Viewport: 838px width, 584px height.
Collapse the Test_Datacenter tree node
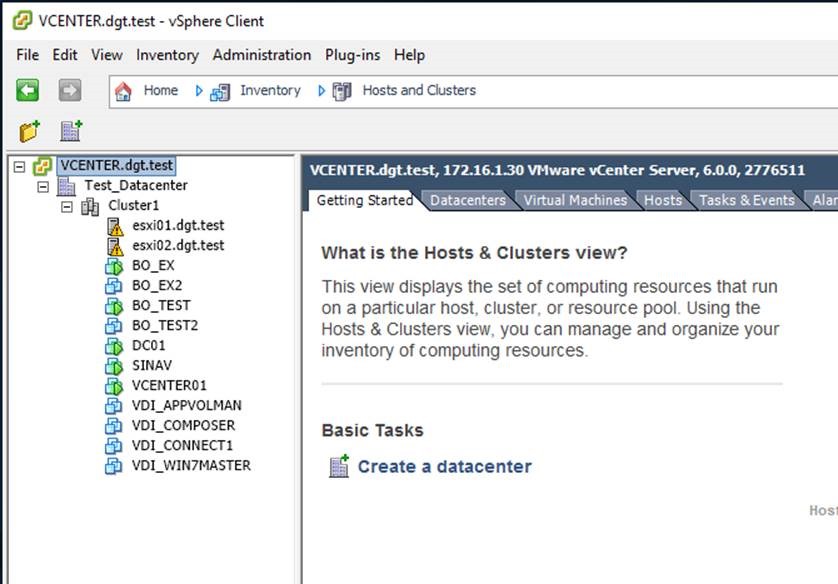(43, 186)
